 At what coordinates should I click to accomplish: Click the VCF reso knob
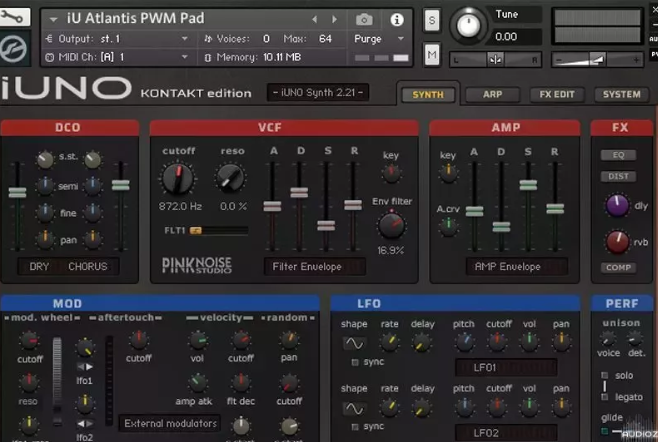point(230,178)
